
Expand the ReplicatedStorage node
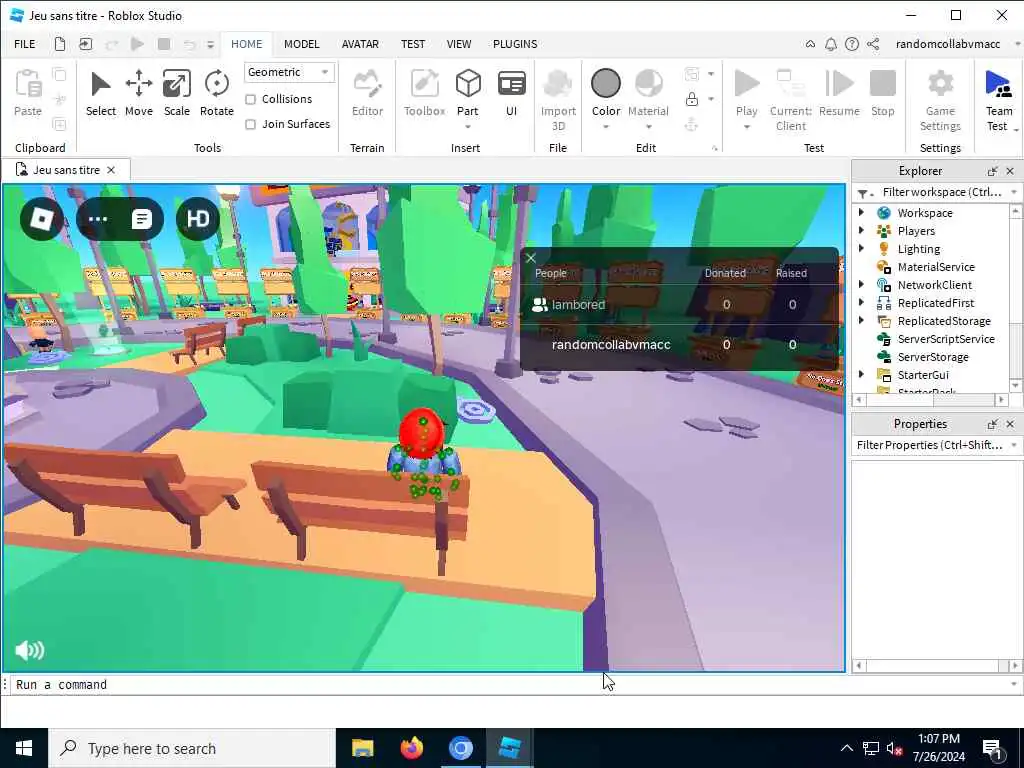click(861, 320)
